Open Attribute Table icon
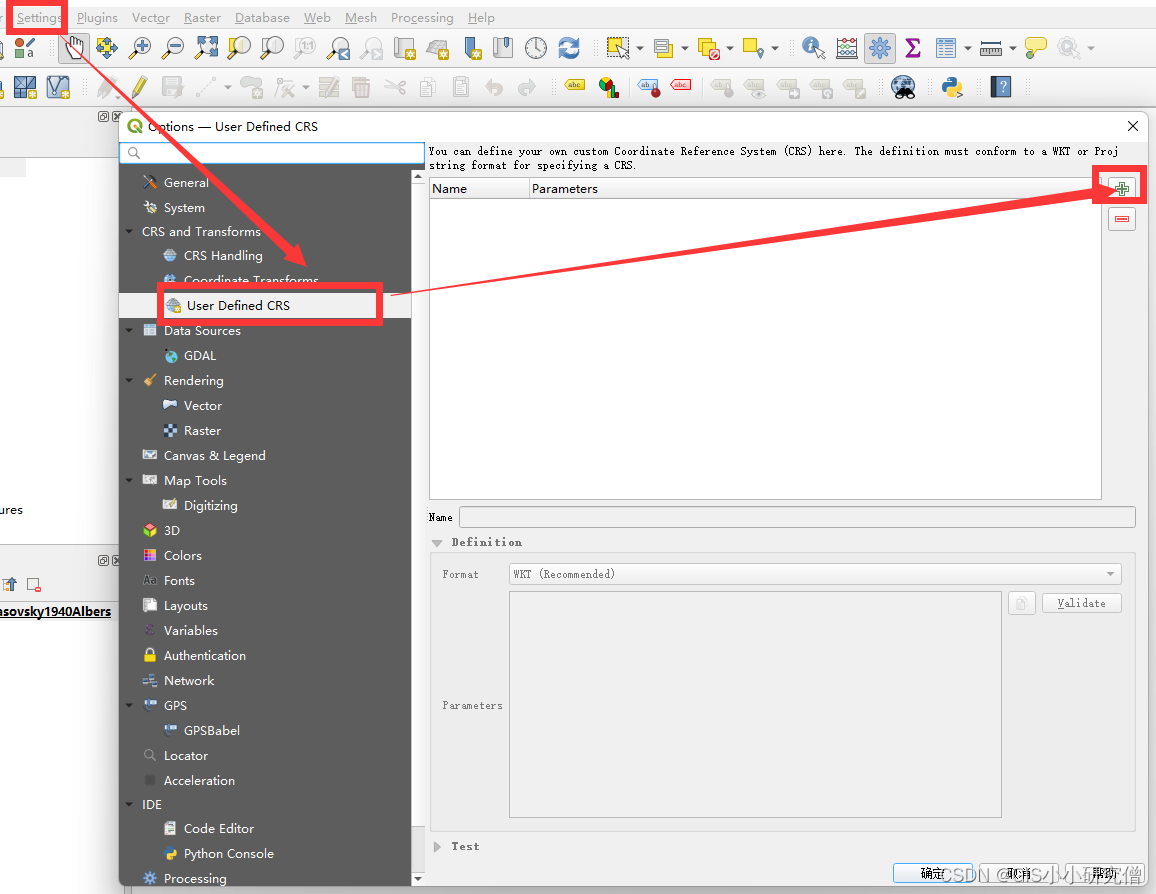 (x=946, y=48)
